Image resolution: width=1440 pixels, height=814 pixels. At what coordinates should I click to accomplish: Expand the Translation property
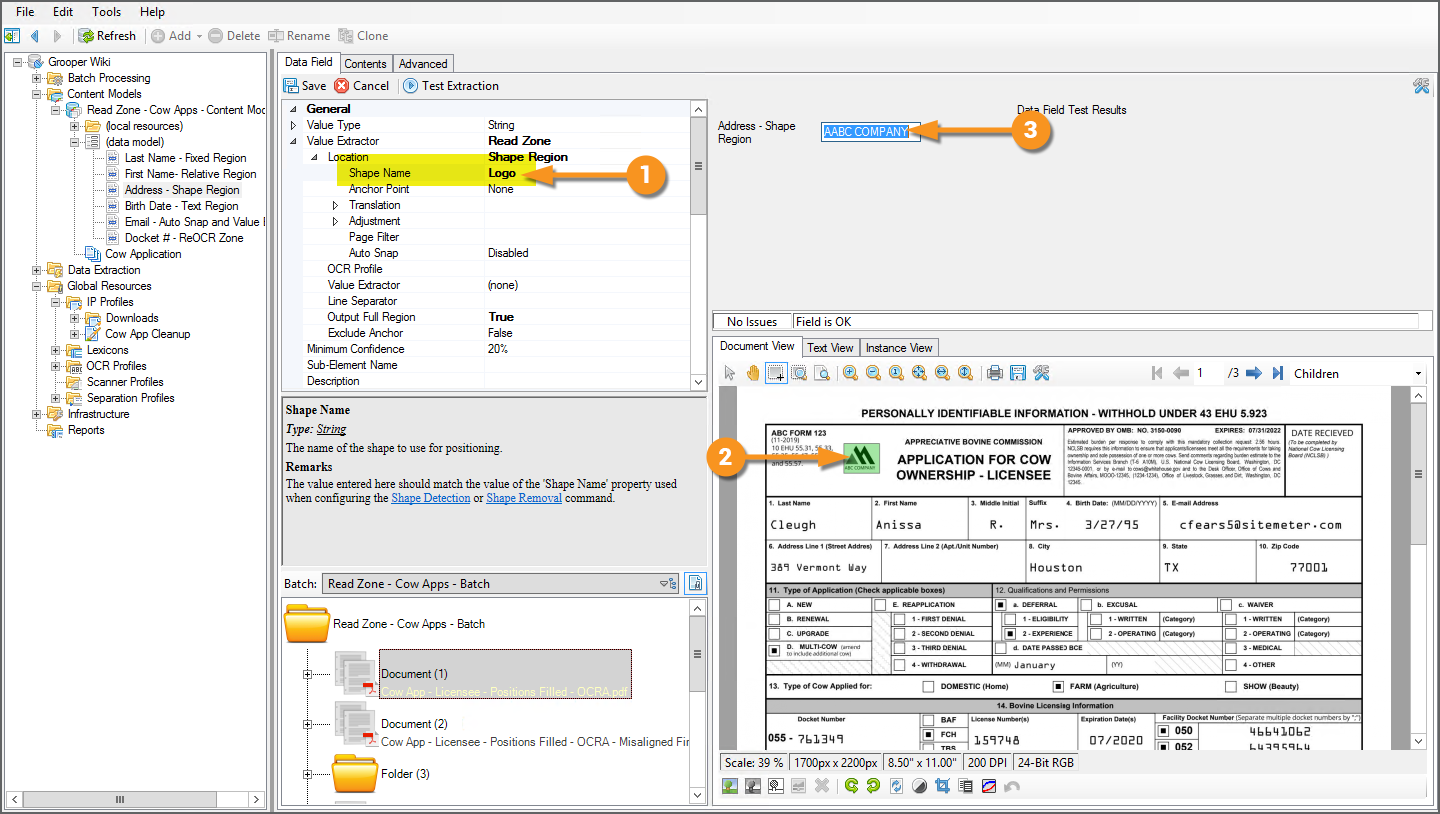[x=335, y=205]
